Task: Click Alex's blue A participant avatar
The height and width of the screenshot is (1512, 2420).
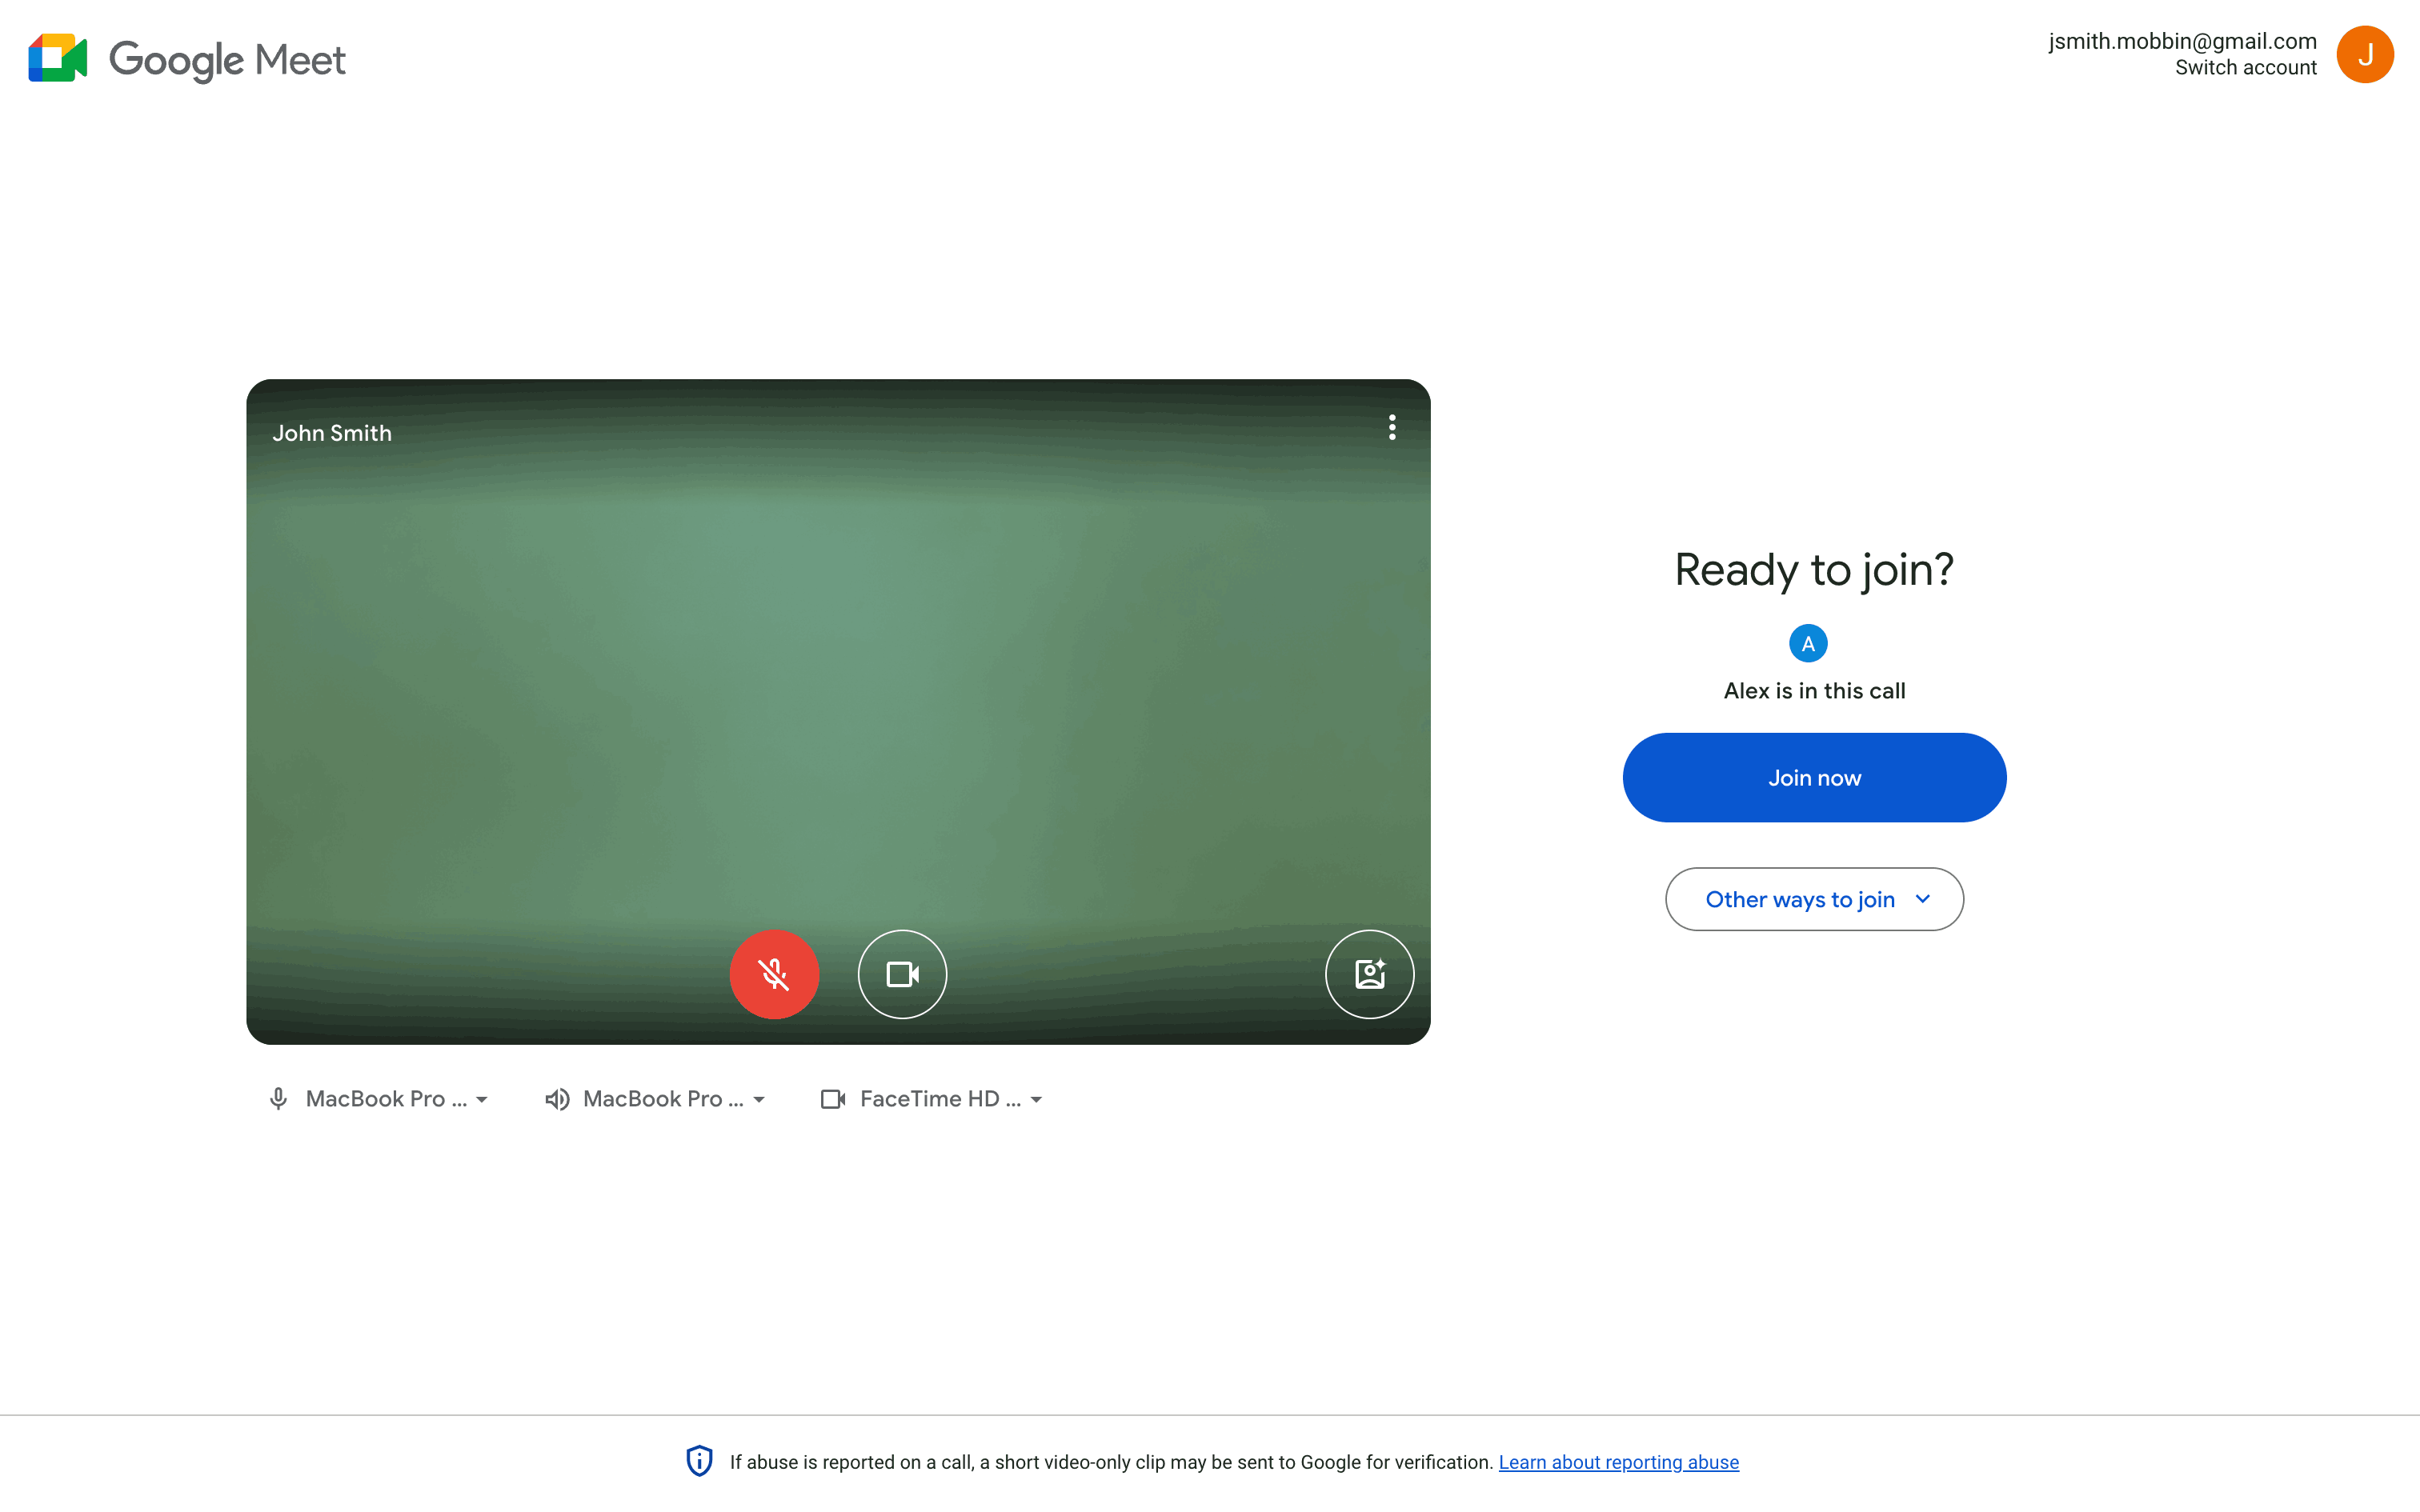Action: pyautogui.click(x=1807, y=644)
